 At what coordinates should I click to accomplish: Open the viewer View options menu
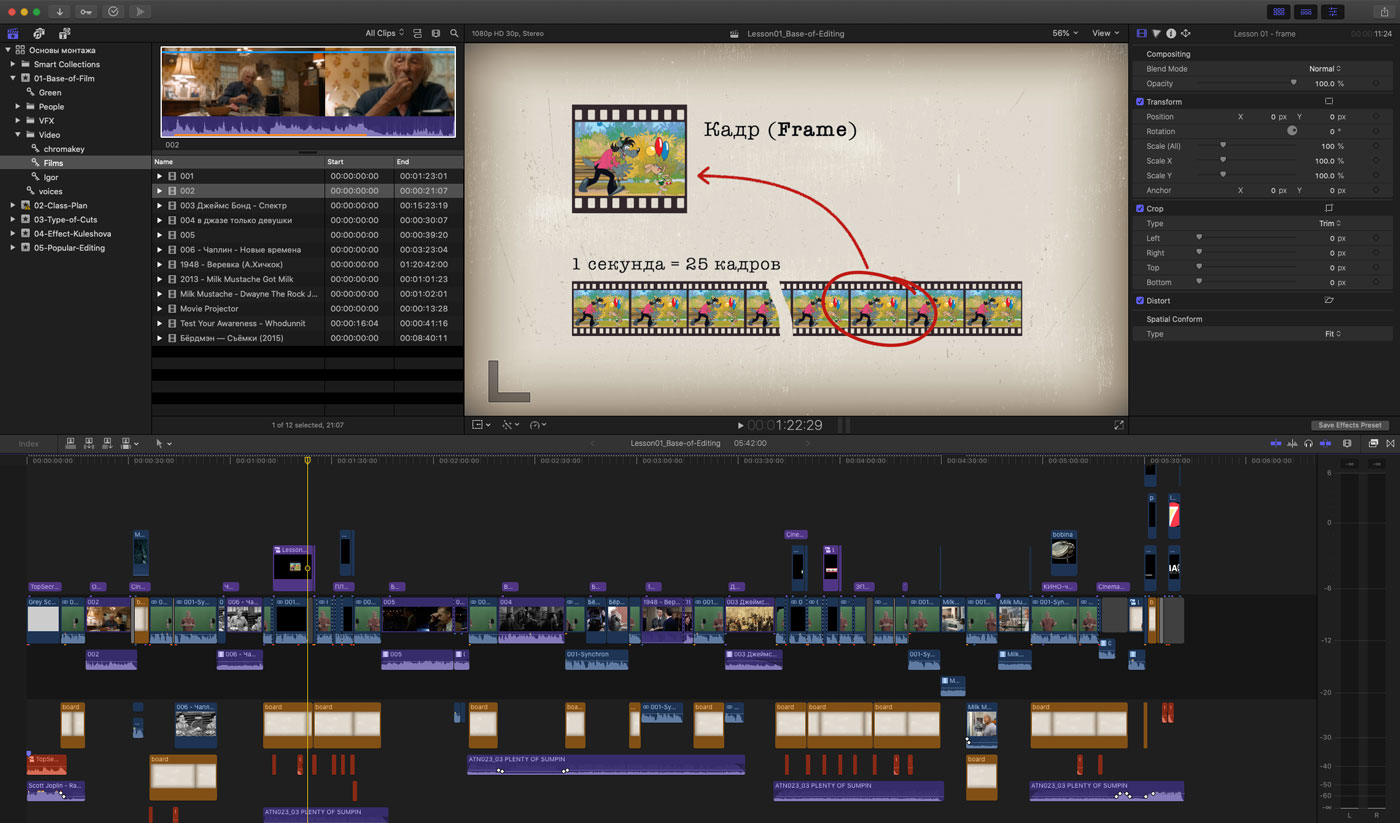1105,33
